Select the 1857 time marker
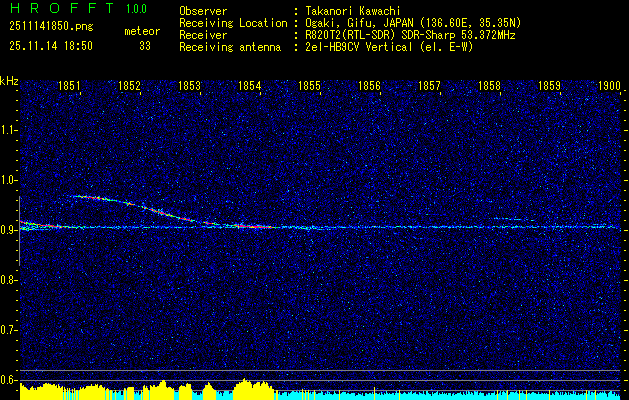629x400 pixels. (429, 87)
